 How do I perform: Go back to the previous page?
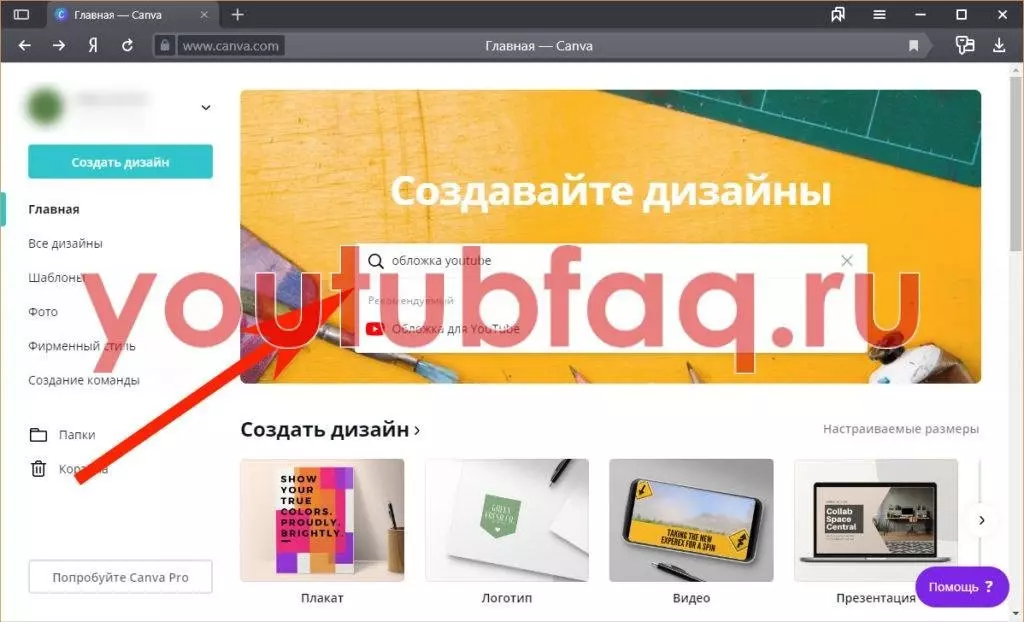(25, 45)
